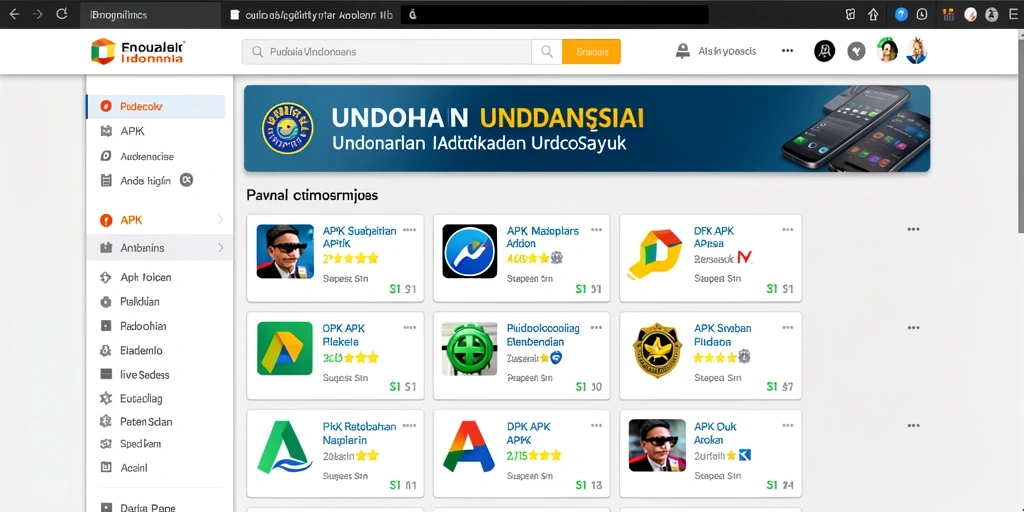Open the 'APK Suabairian' app icon
Screen dimensions: 1024x512
click(285, 251)
